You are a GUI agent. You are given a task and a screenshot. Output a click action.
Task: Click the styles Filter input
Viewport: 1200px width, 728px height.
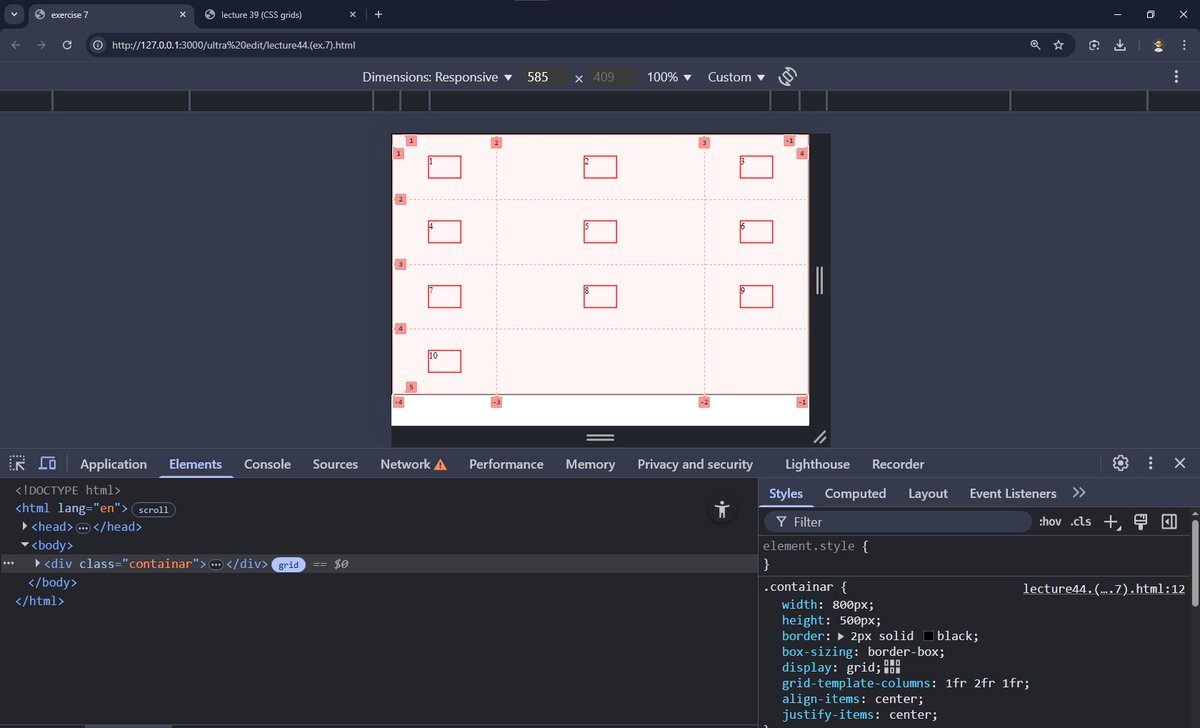(897, 521)
